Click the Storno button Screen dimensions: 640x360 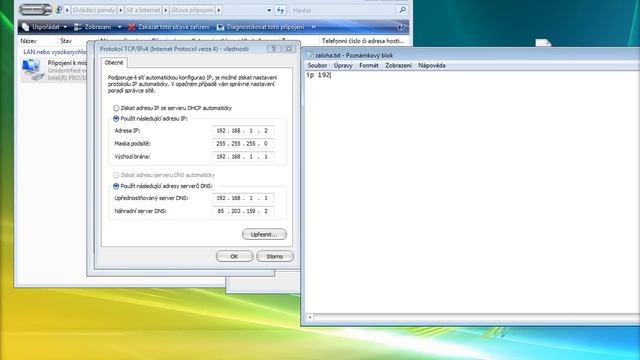275,256
